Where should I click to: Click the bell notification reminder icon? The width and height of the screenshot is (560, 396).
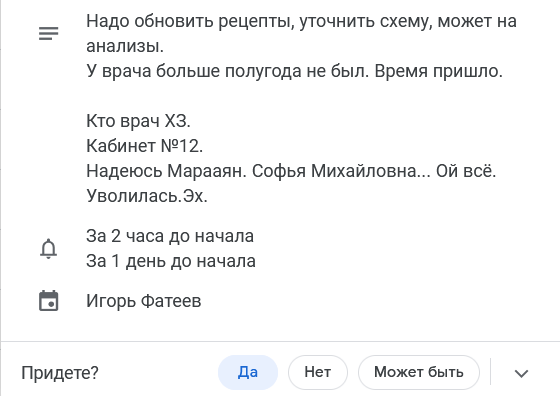[48, 249]
